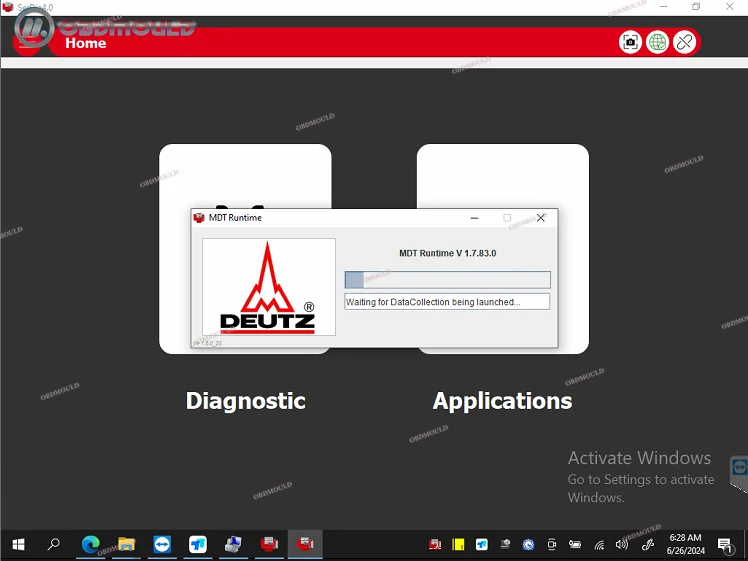Click the MDT Runtime progress bar
This screenshot has width=748, height=561.
(447, 280)
